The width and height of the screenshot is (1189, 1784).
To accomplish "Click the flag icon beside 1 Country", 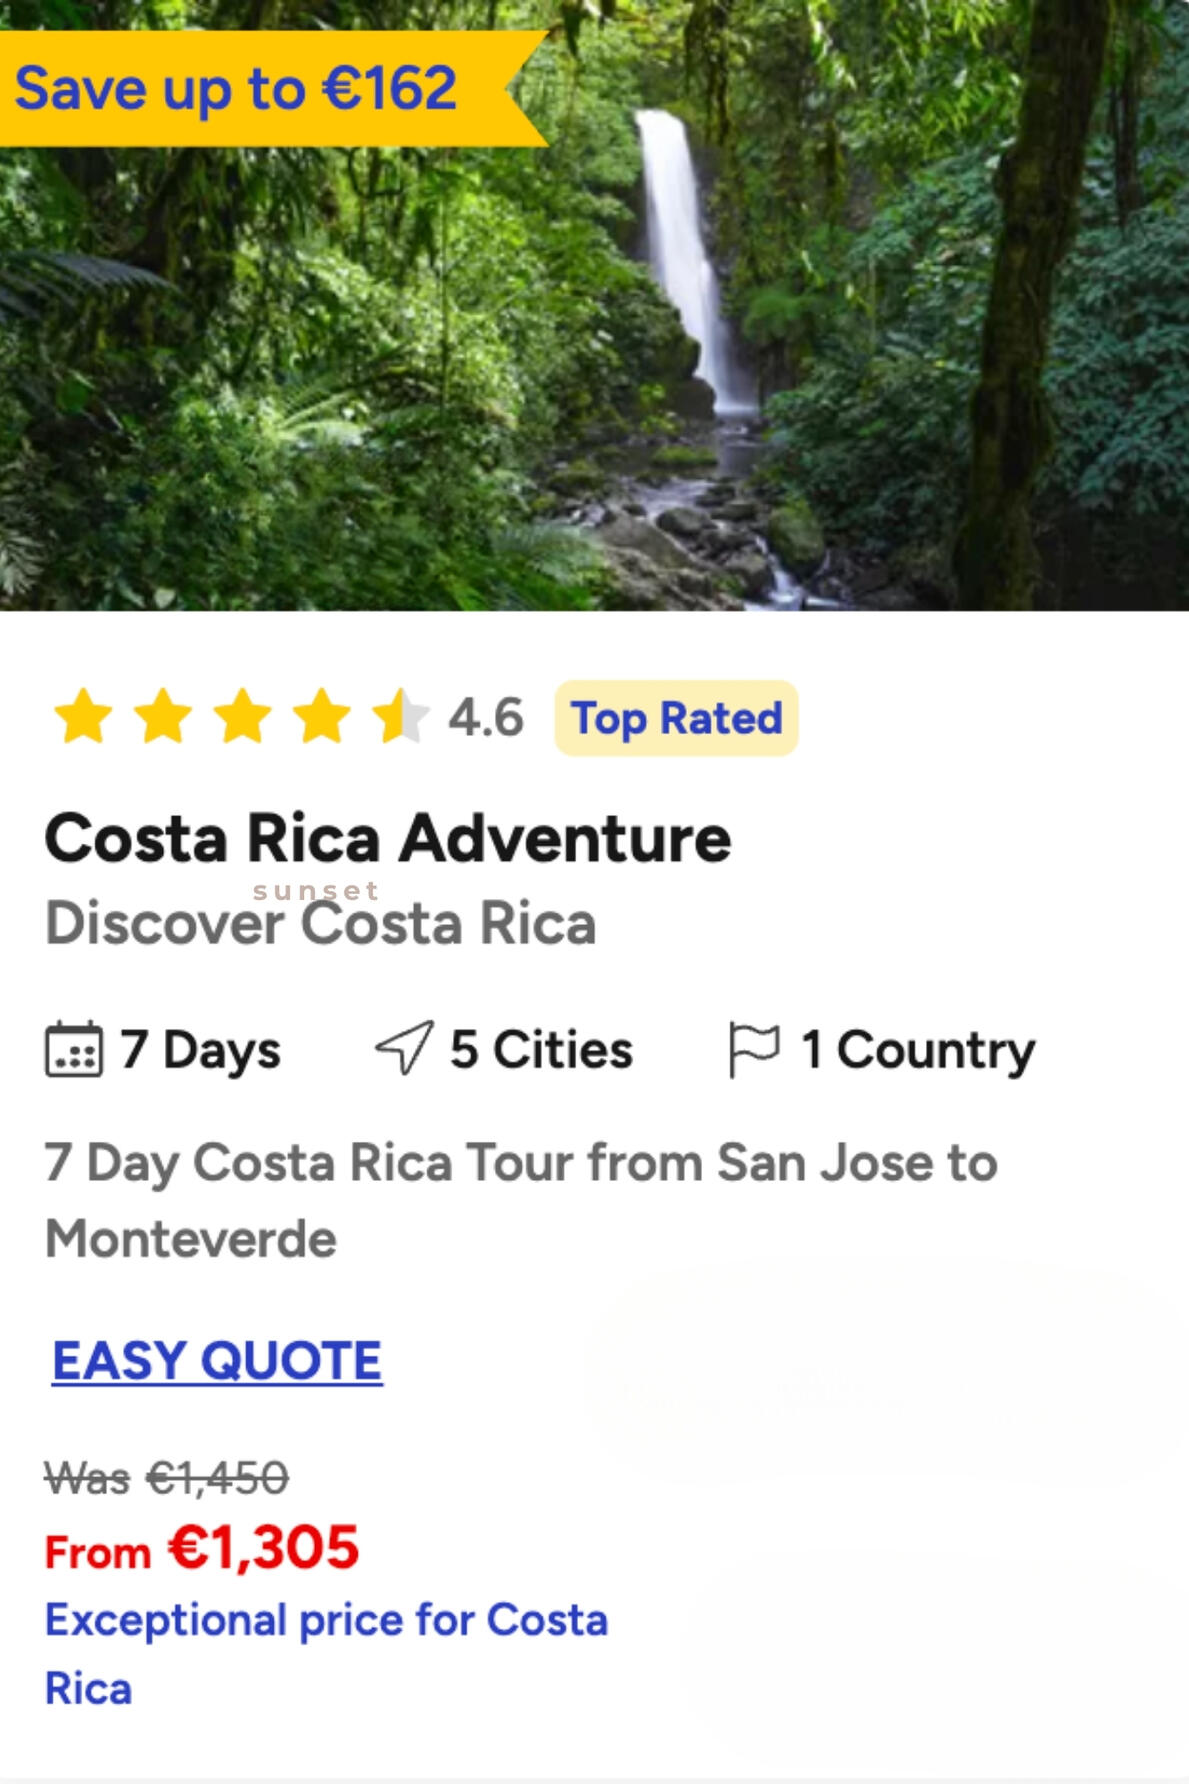I will pyautogui.click(x=754, y=1049).
